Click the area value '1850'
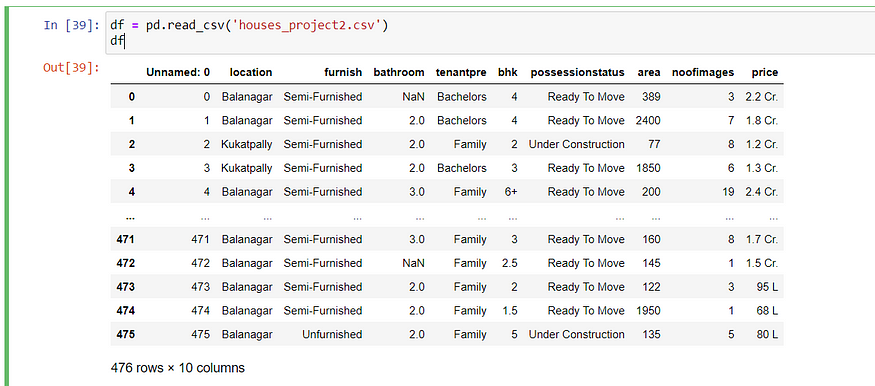Screen dimensions: 875x386 click(648, 168)
